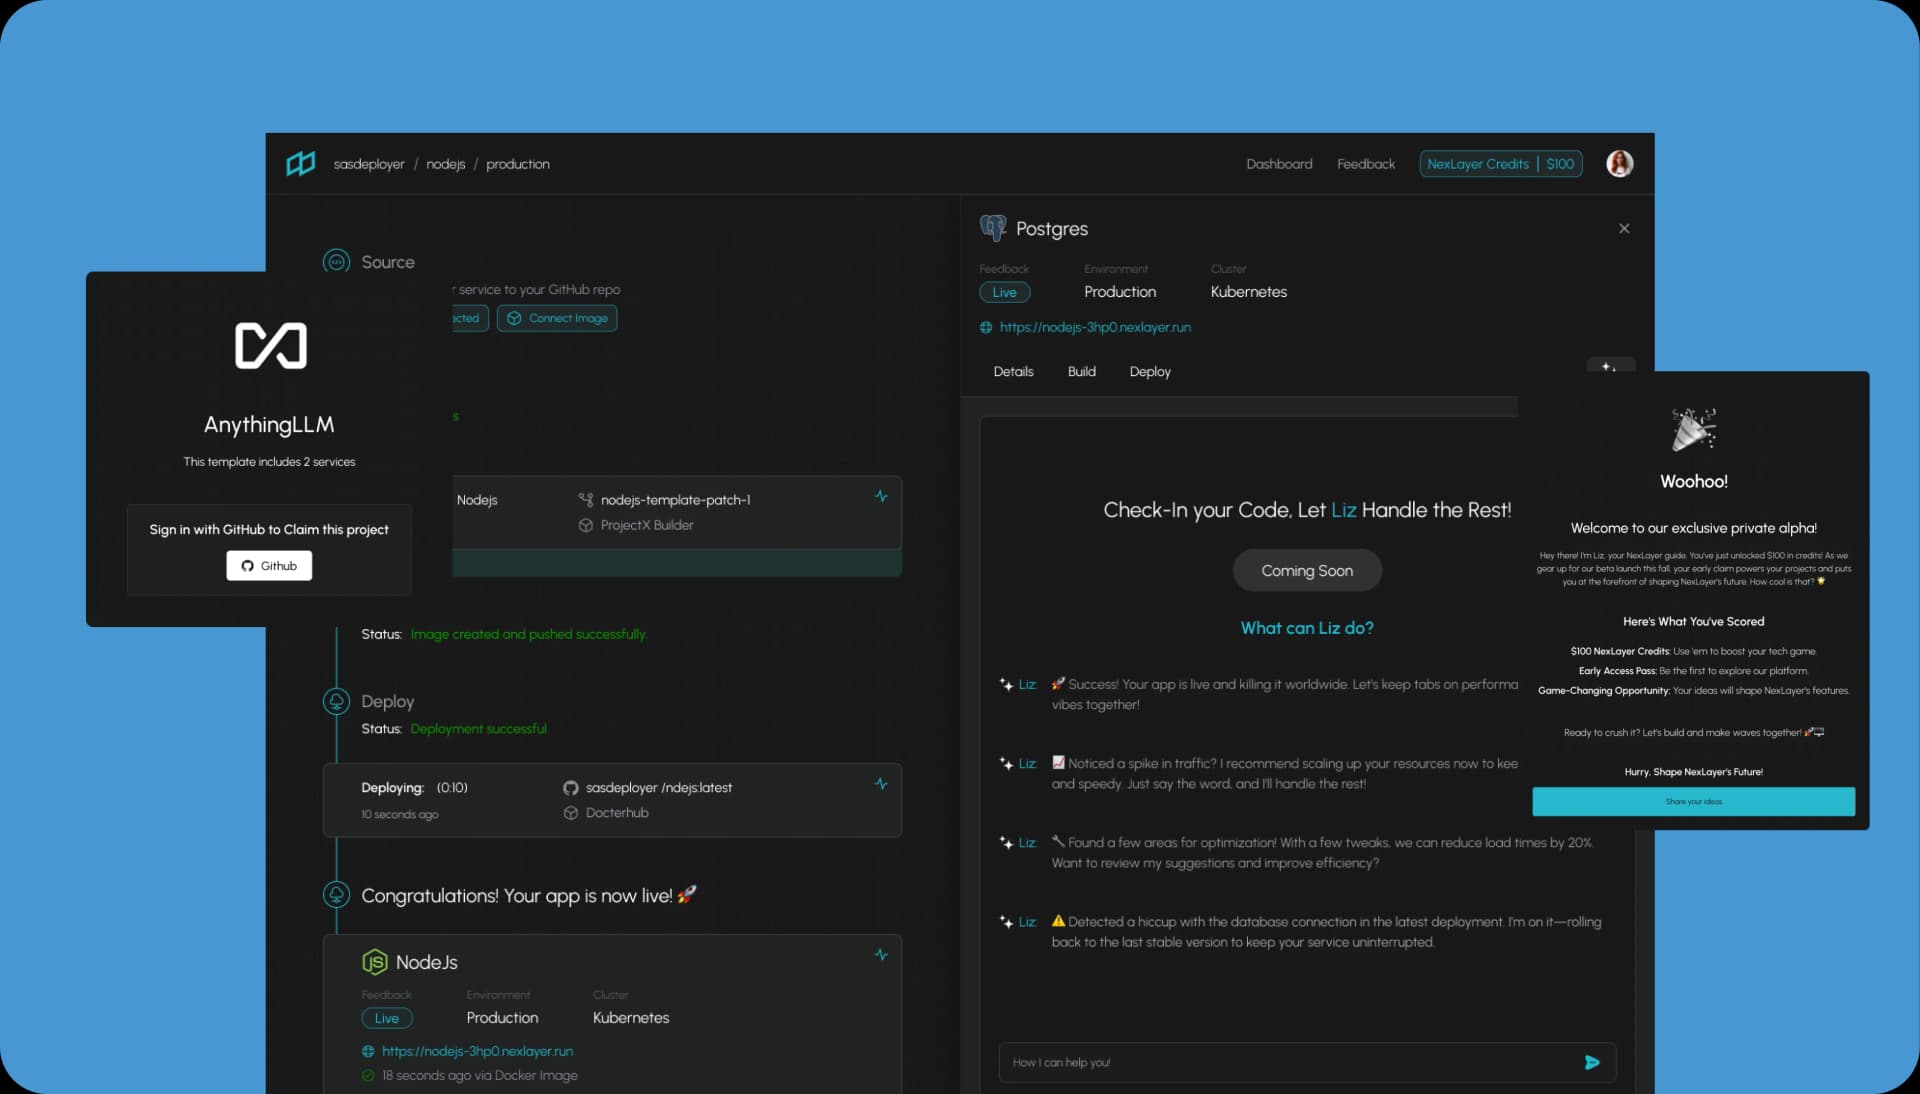
Task: Click the Share your ideas button
Action: click(x=1693, y=801)
